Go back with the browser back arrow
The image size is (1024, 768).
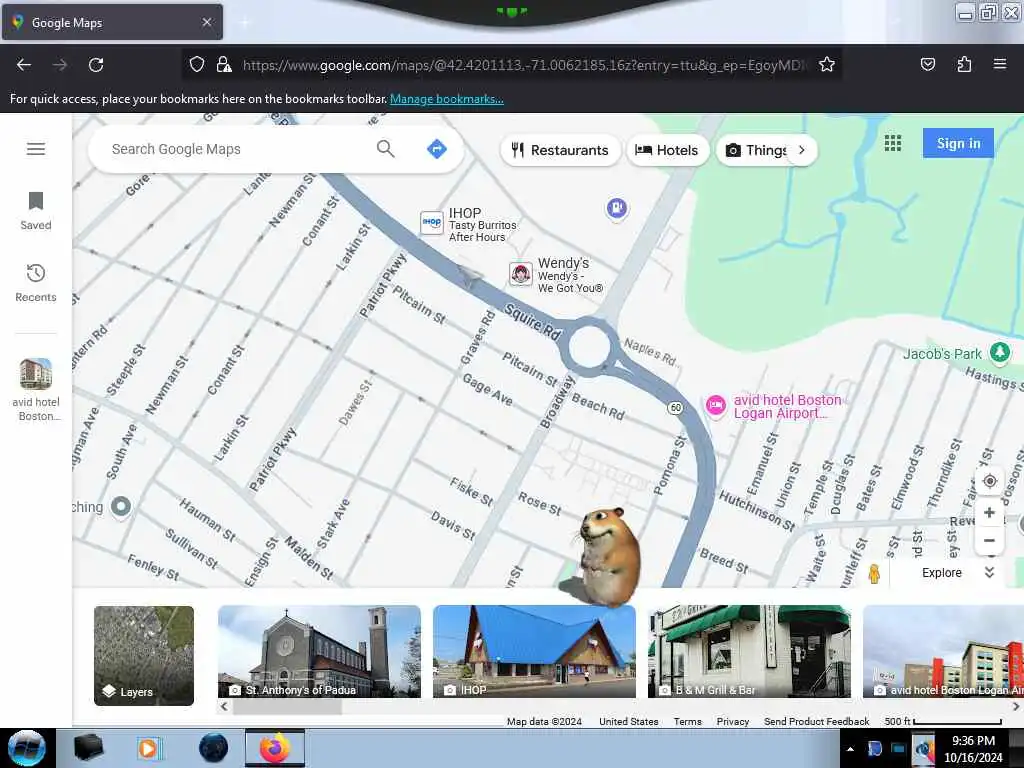pyautogui.click(x=24, y=65)
